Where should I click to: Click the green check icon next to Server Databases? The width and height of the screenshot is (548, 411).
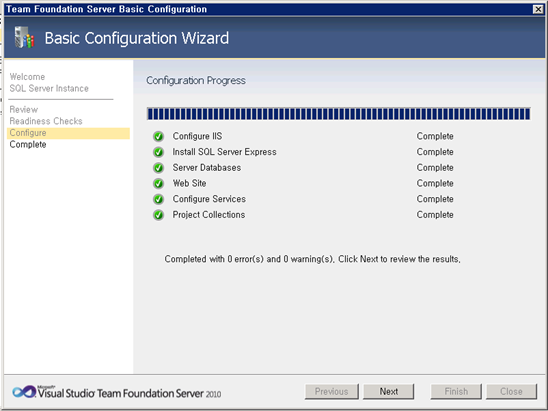tap(158, 168)
